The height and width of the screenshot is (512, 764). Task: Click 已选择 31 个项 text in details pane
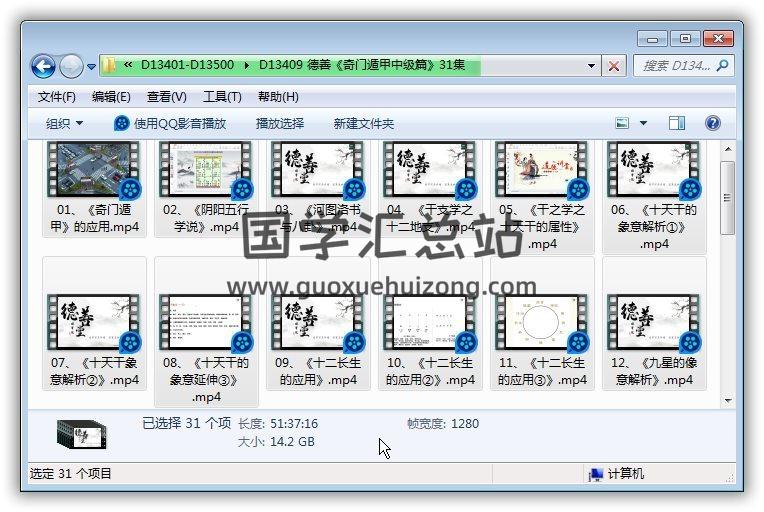(187, 423)
